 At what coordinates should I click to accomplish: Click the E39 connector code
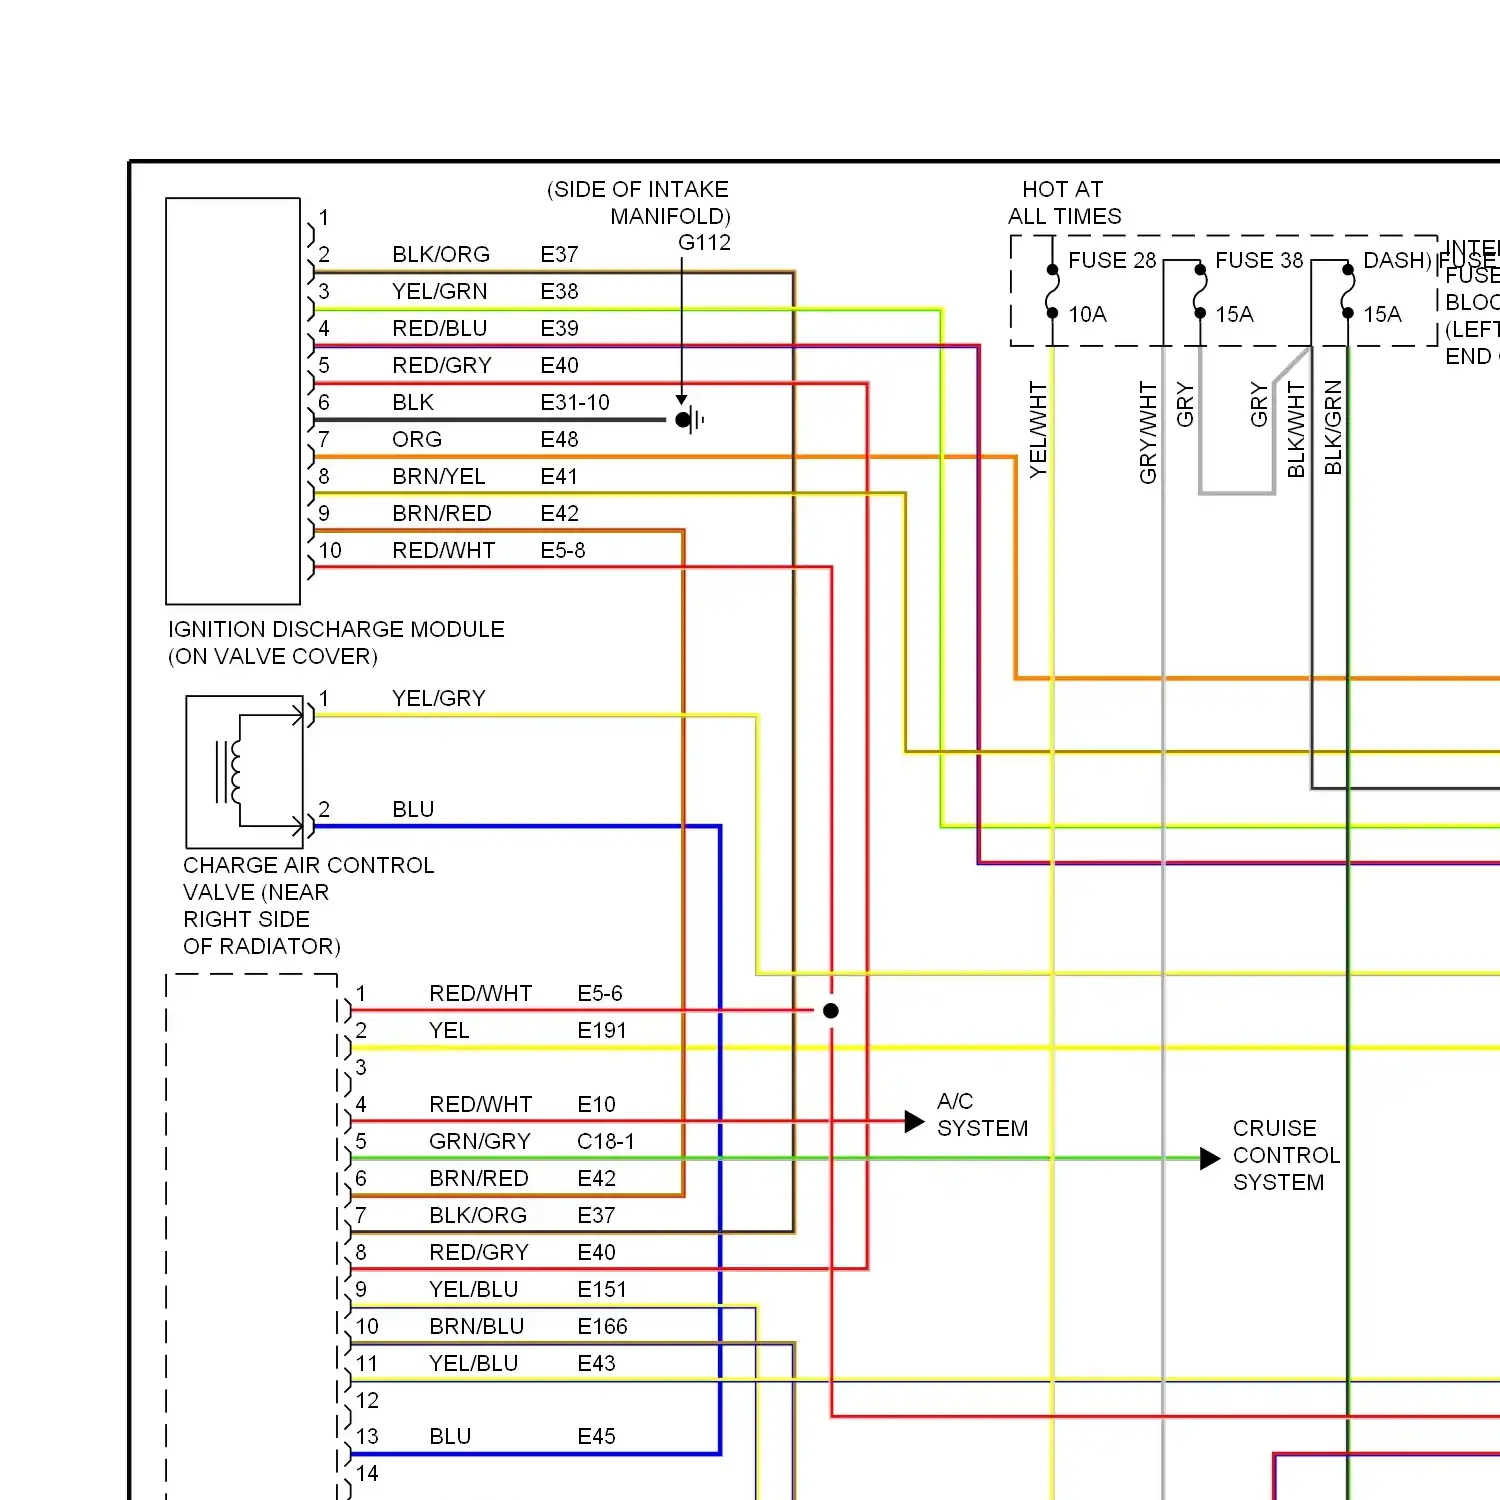point(559,329)
